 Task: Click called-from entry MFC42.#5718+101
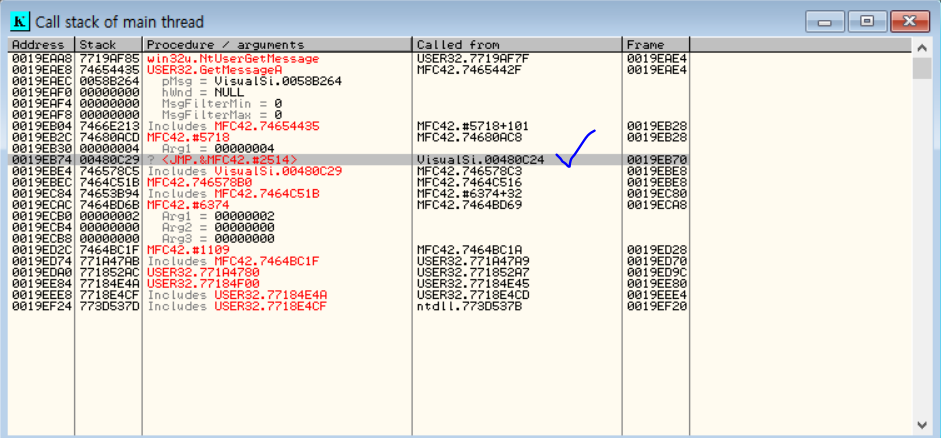pos(474,126)
